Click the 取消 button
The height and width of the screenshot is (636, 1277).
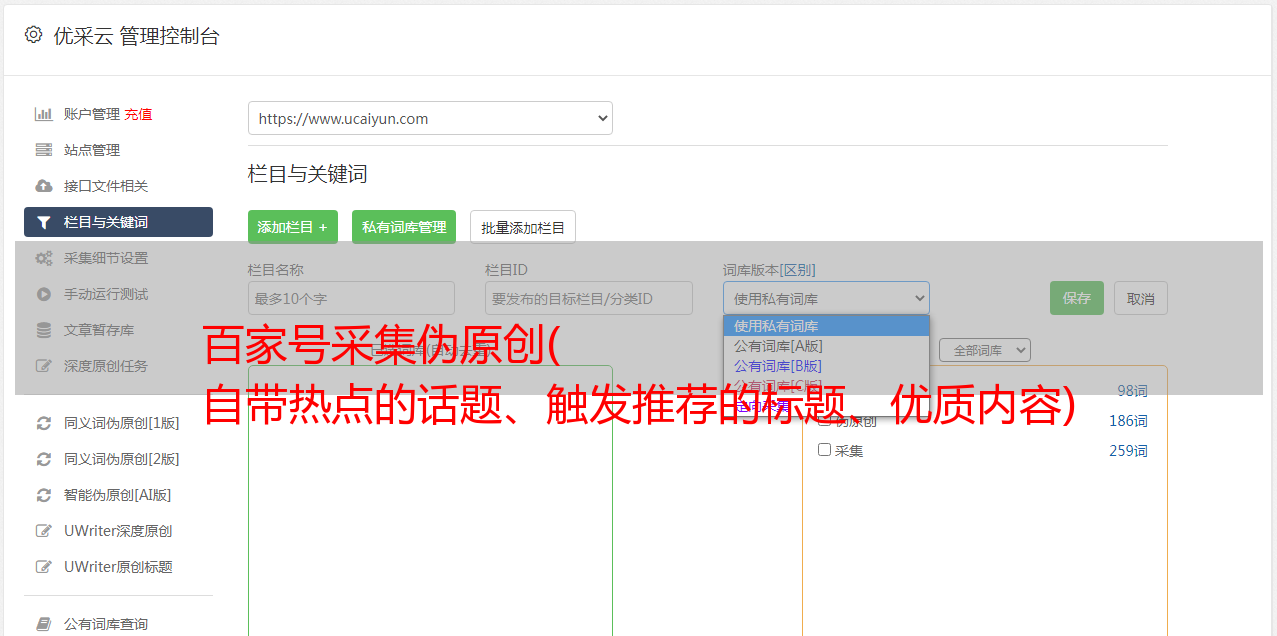pyautogui.click(x=1141, y=298)
